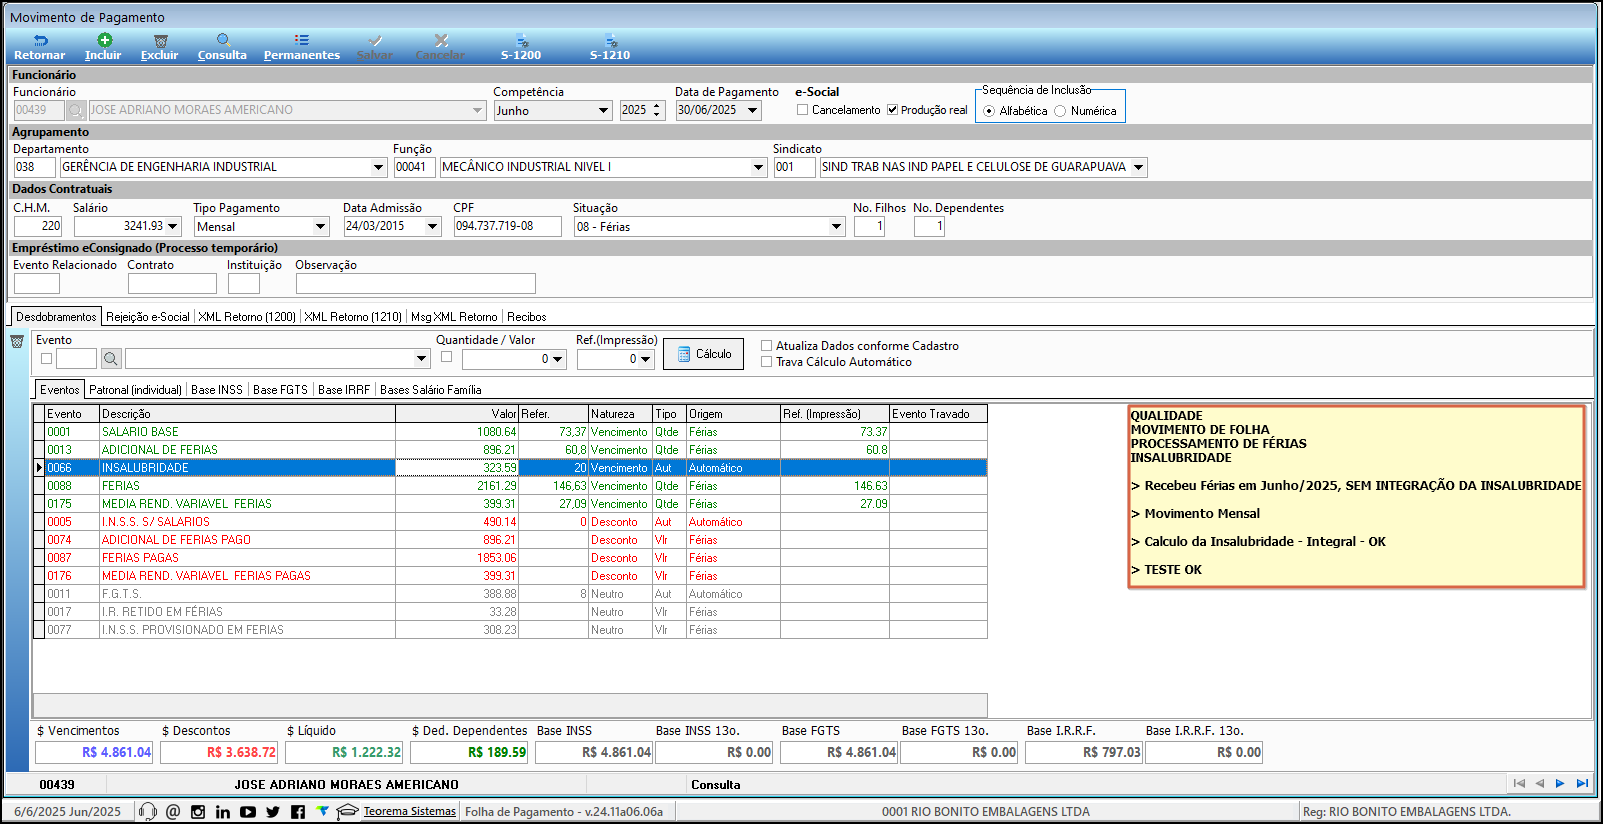The image size is (1603, 824).
Task: Click the graduation cap icon in status bar
Action: [x=347, y=811]
